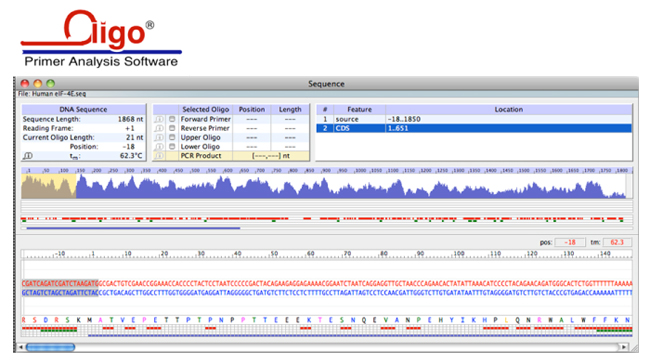Click the info icon next to tm value

coord(28,156)
